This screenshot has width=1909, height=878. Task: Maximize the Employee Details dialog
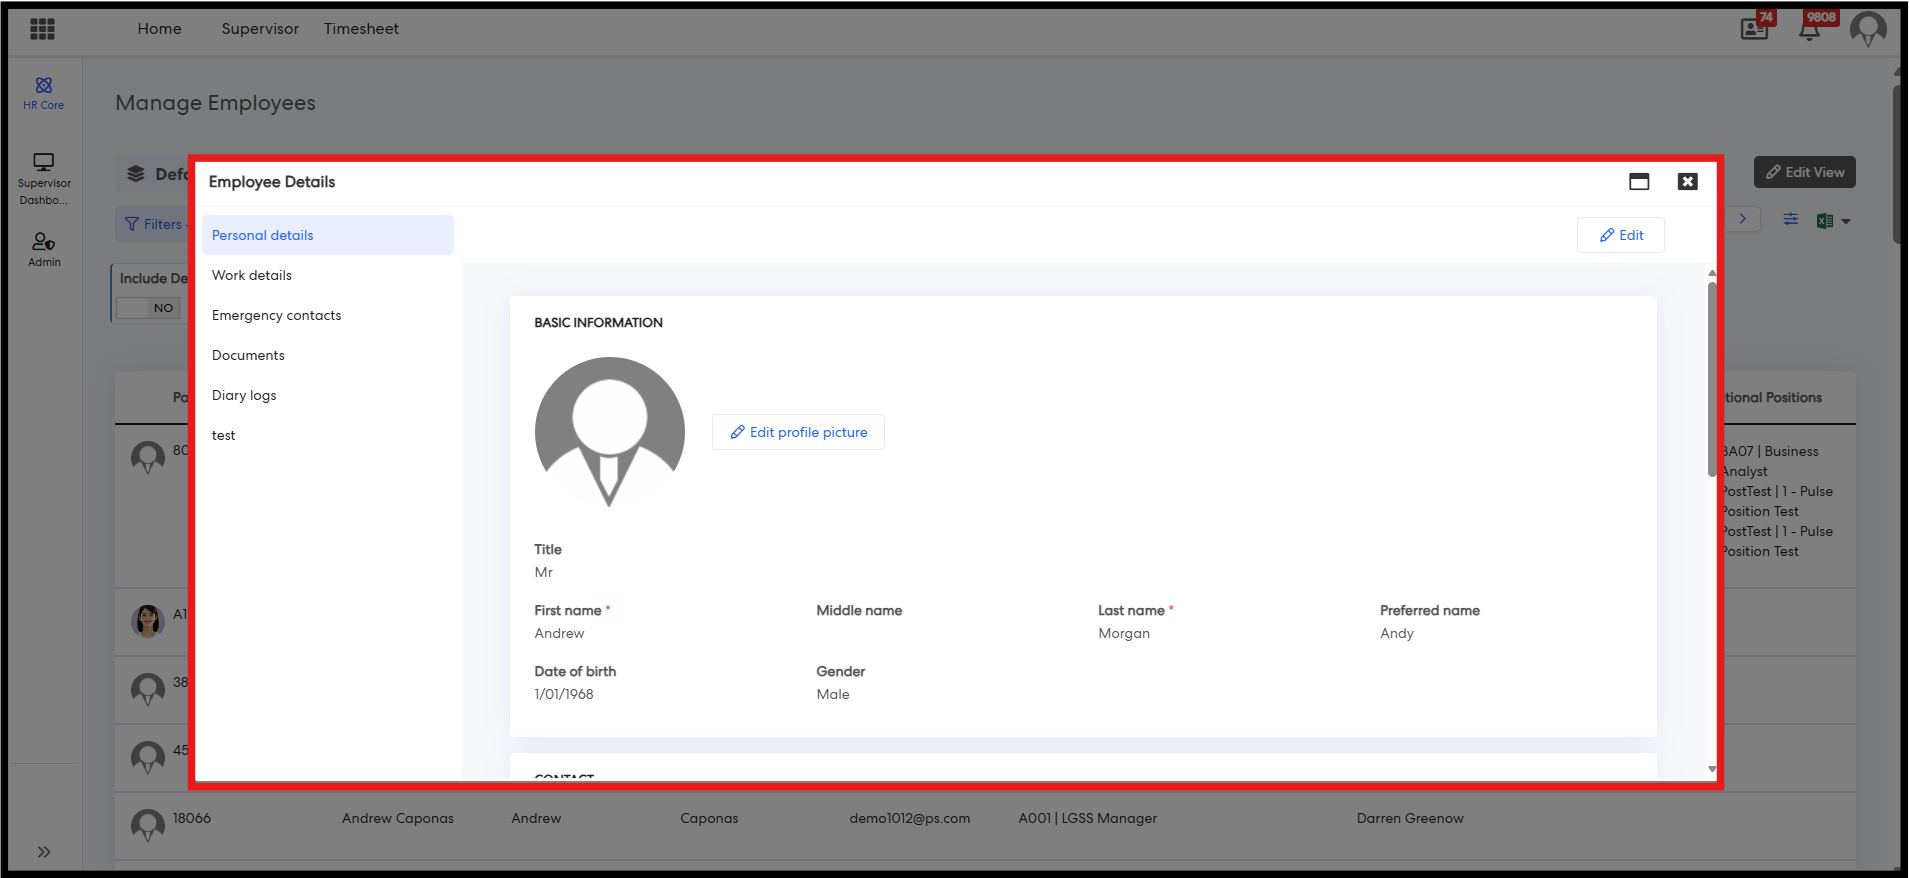(1638, 181)
